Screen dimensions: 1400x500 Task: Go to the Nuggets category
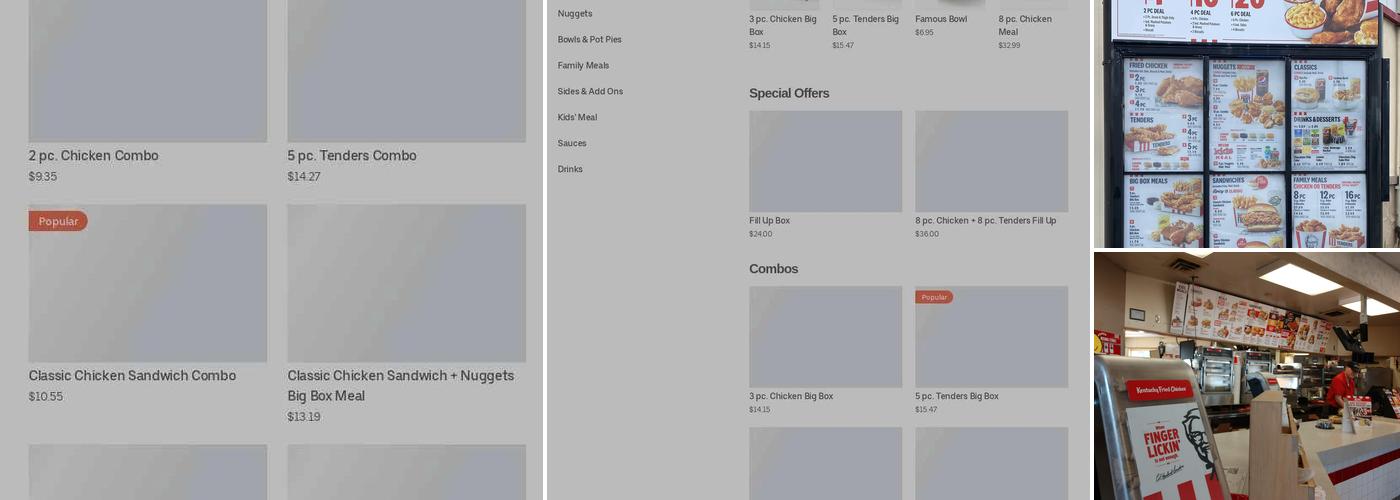click(575, 14)
